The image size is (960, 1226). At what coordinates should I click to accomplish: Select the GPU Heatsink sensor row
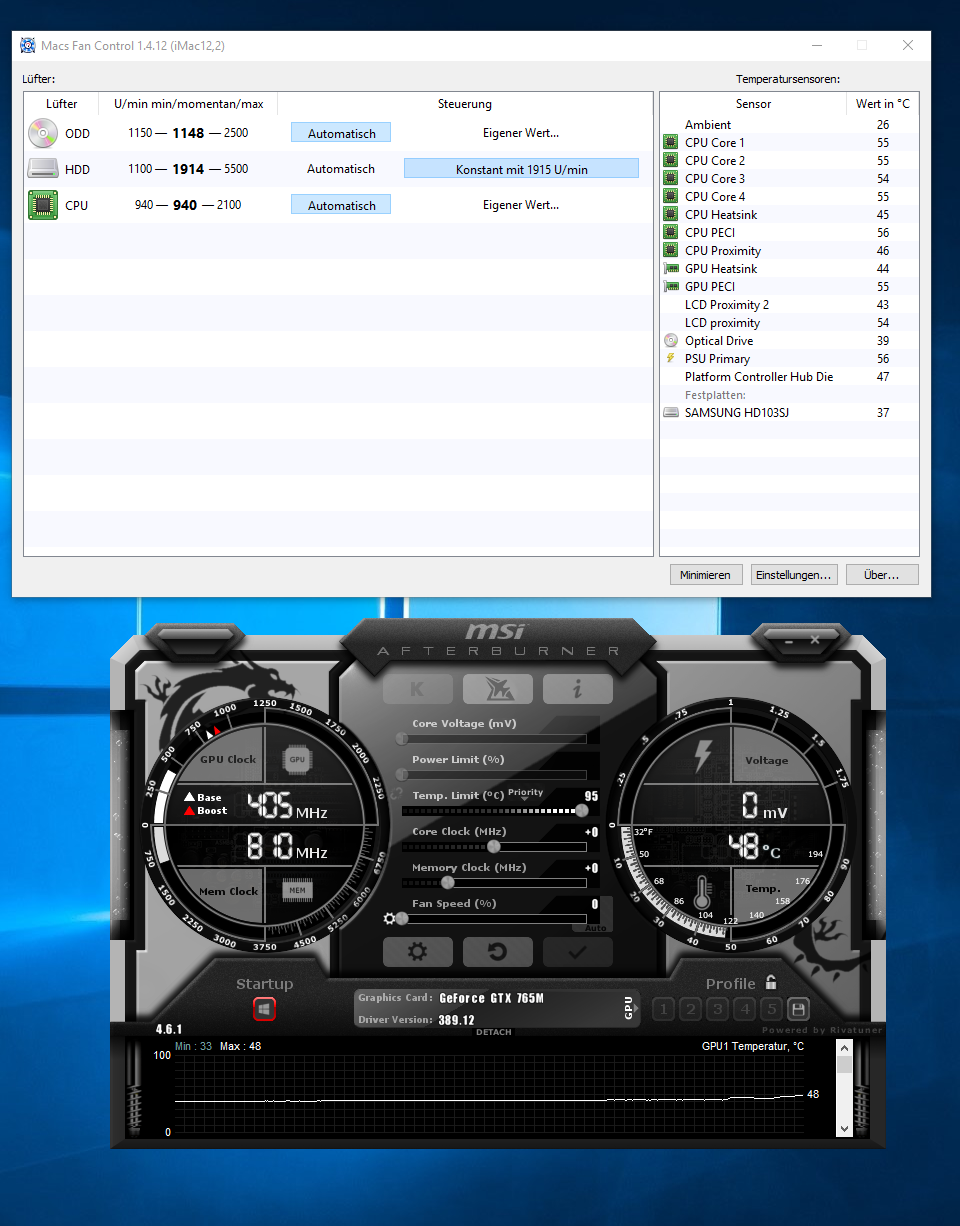tap(789, 269)
